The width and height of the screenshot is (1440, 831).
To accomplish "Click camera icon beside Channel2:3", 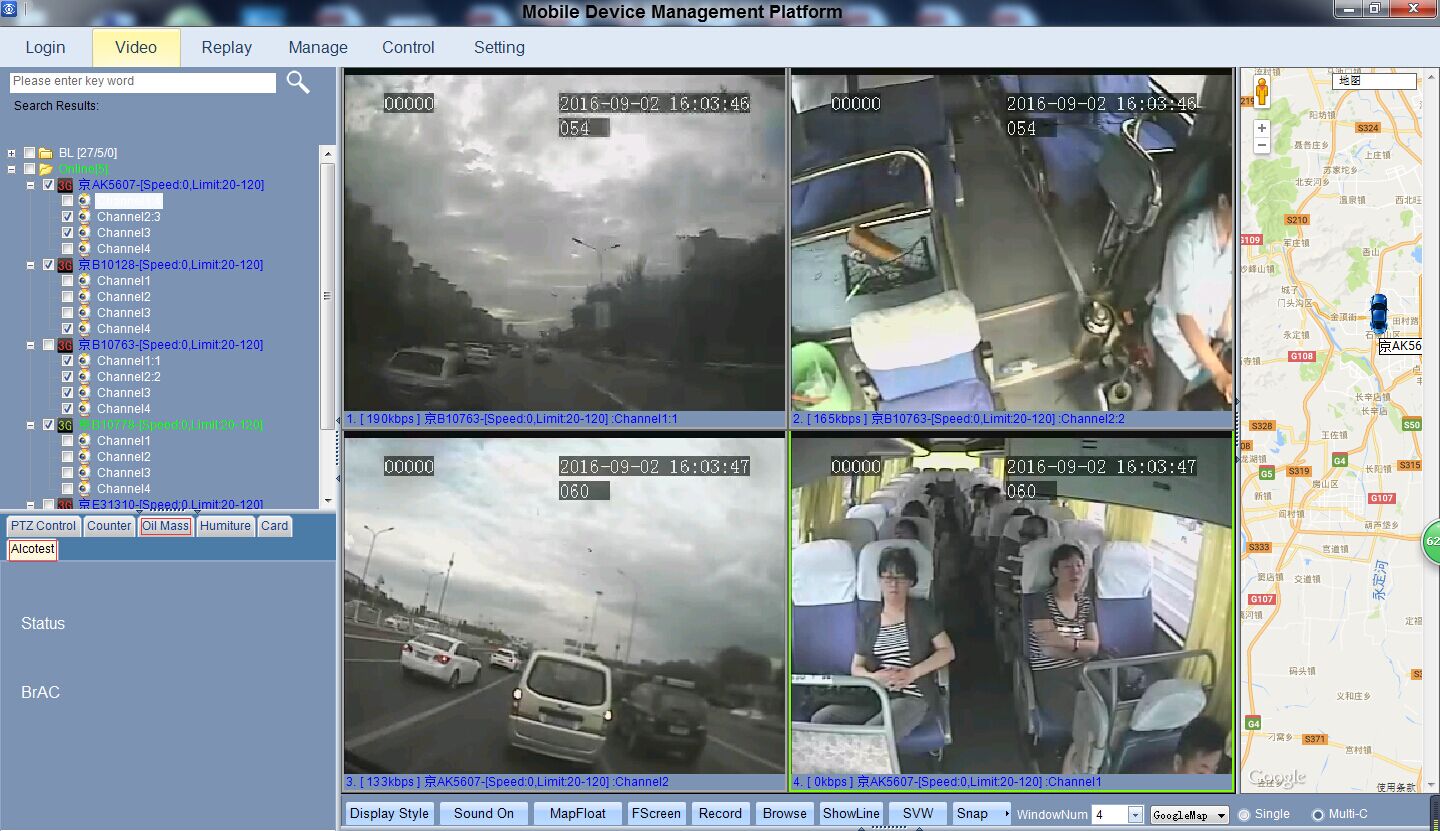I will (x=84, y=217).
